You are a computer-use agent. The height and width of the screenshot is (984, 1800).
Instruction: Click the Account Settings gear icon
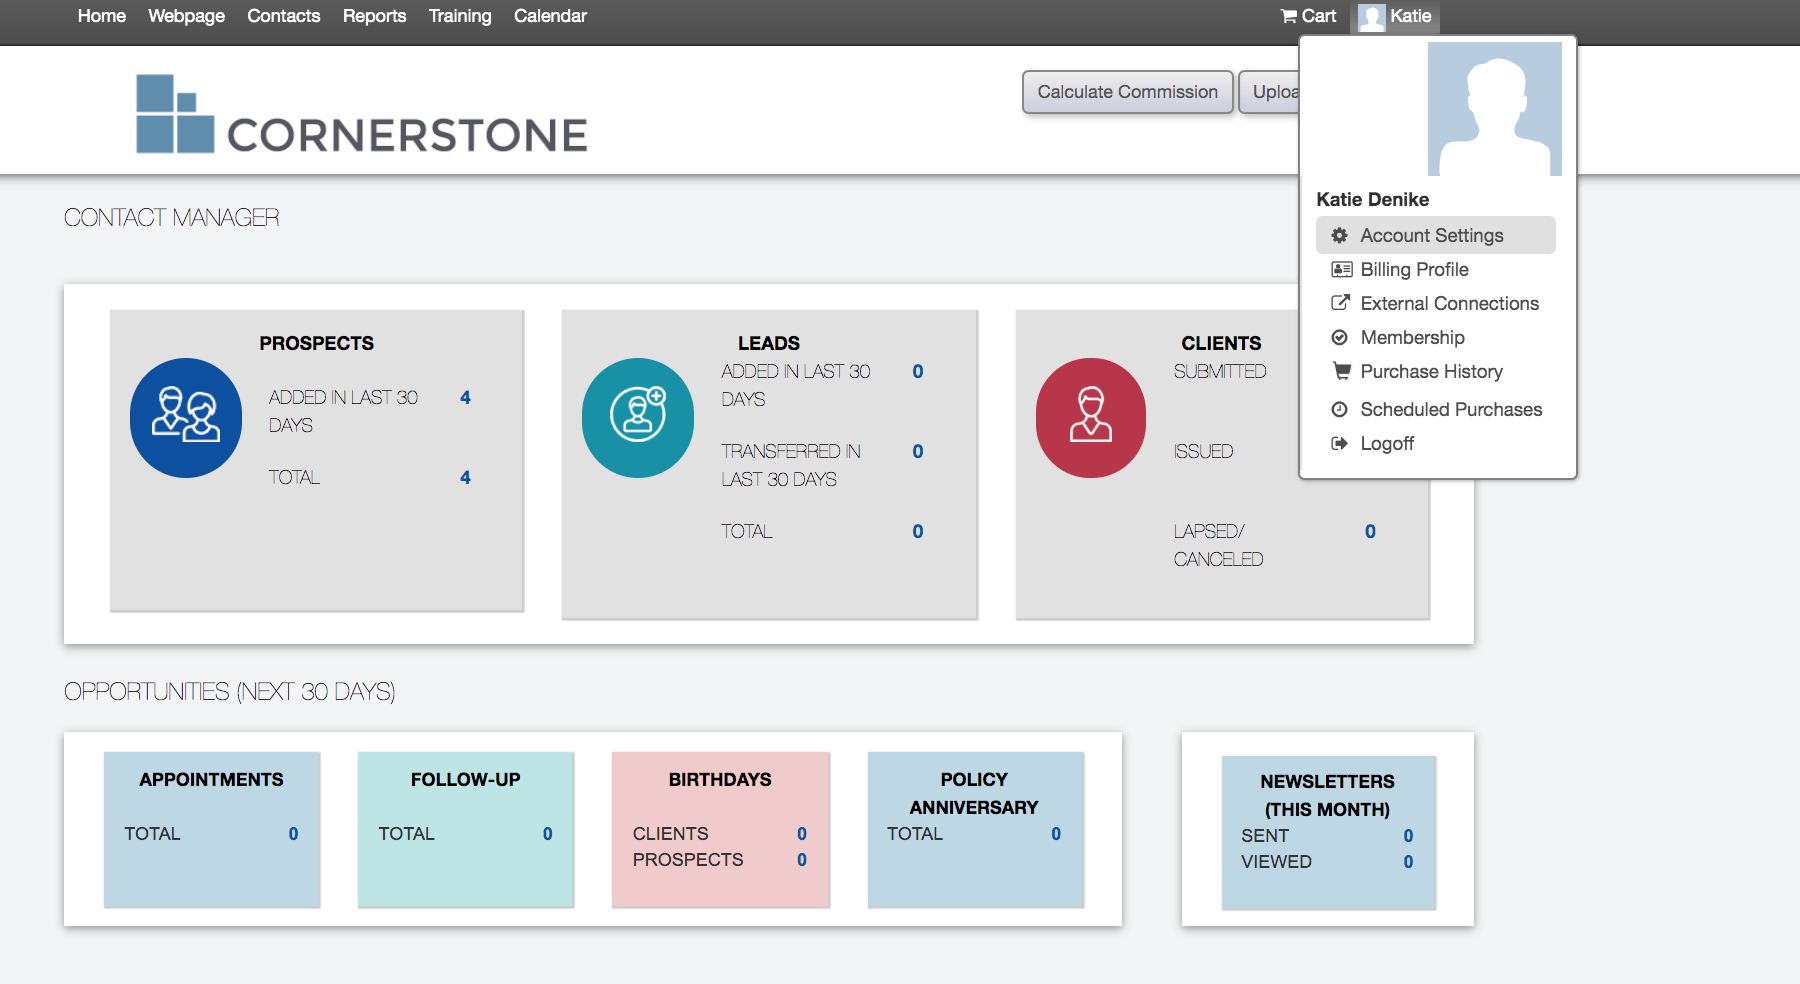[x=1340, y=235]
